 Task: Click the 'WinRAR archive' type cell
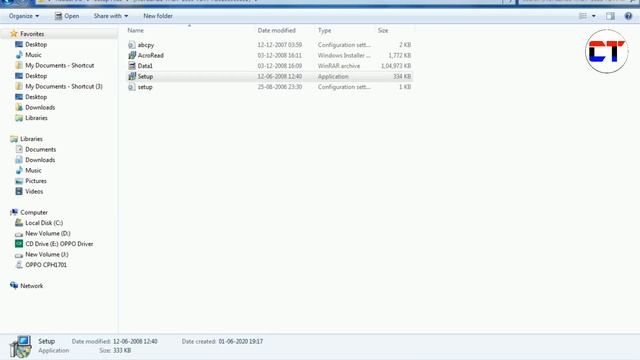339,66
